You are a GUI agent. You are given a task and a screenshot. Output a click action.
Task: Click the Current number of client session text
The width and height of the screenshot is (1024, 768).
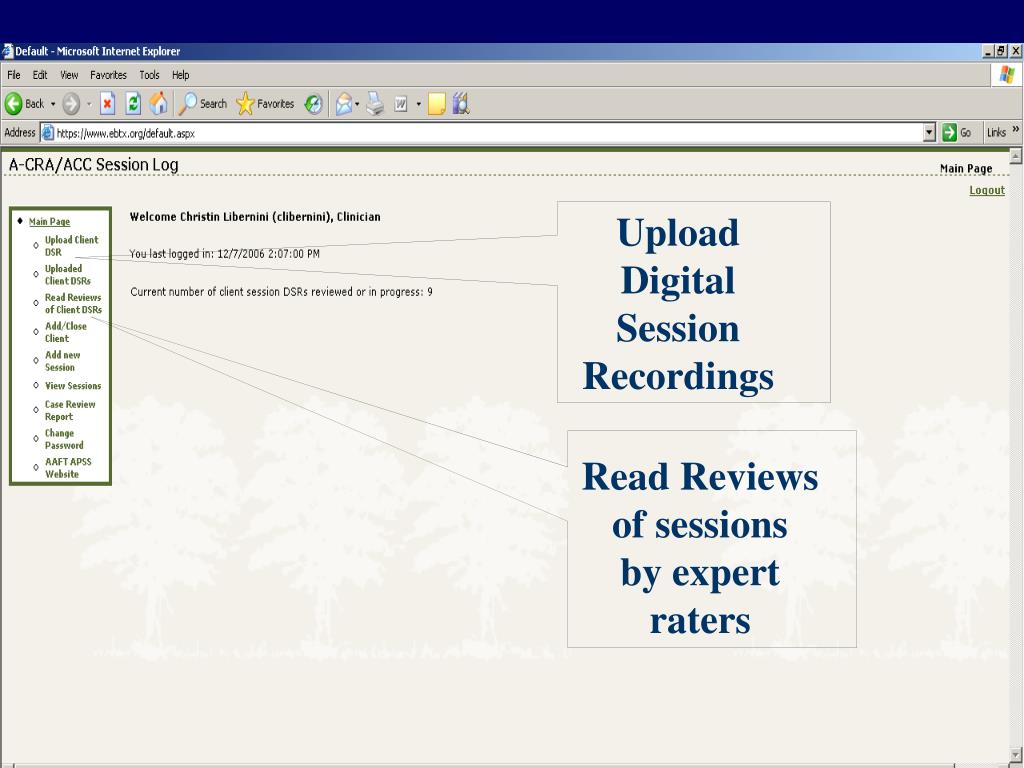(x=281, y=292)
